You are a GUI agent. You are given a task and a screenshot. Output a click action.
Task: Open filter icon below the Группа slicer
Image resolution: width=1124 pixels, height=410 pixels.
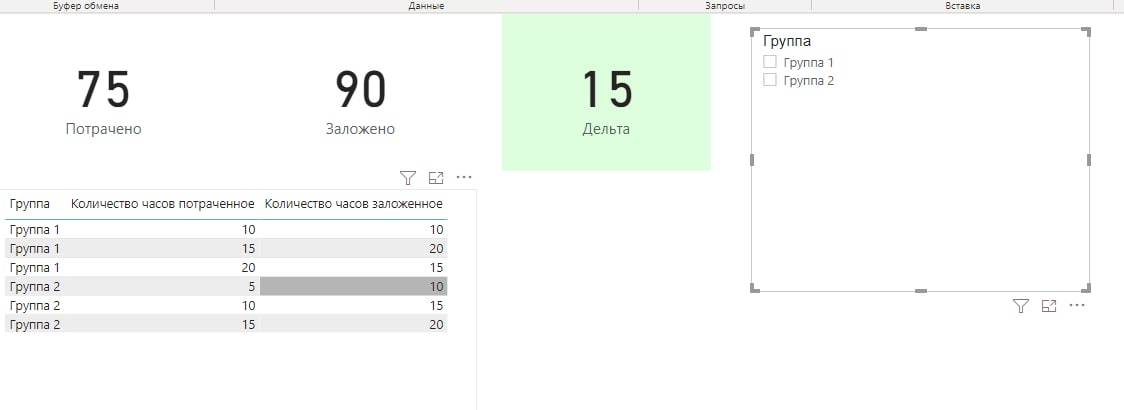pos(1021,306)
